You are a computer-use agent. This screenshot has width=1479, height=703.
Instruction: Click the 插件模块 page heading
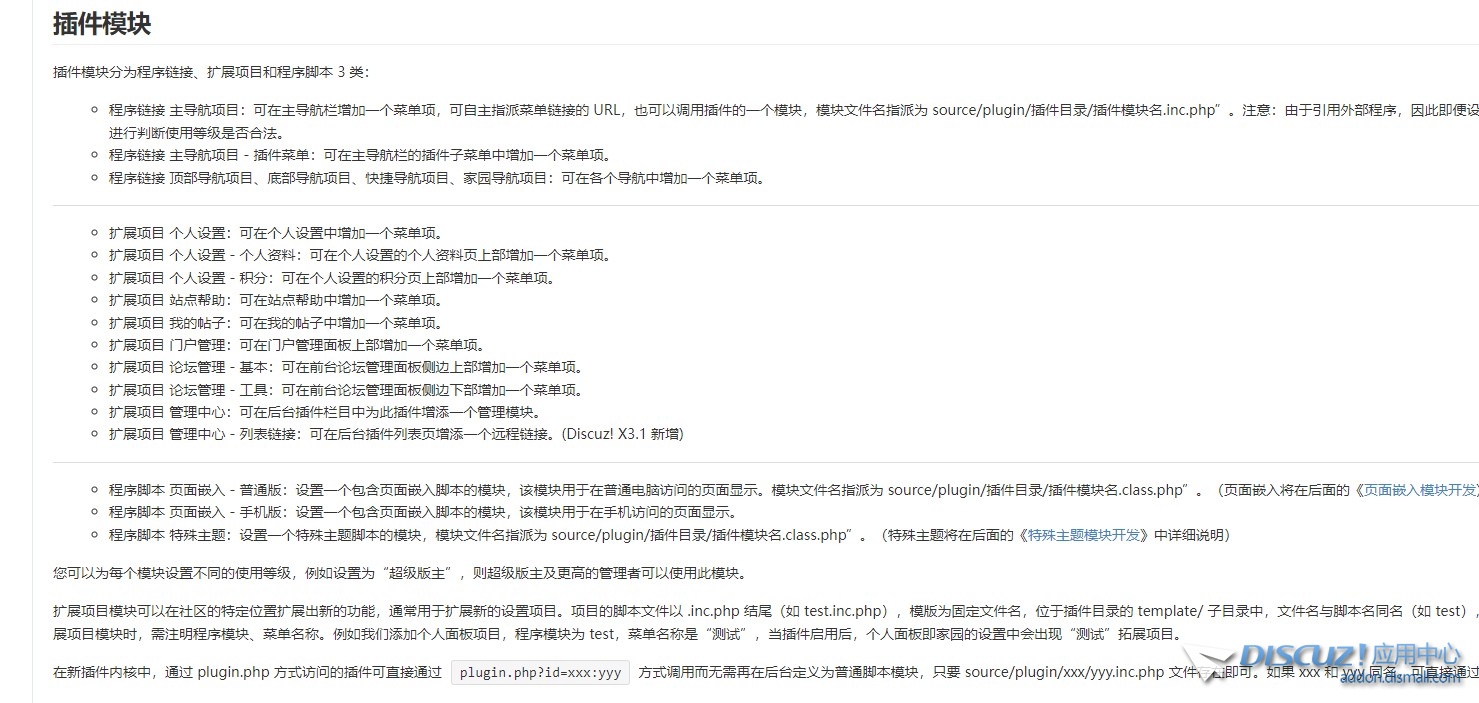click(102, 24)
